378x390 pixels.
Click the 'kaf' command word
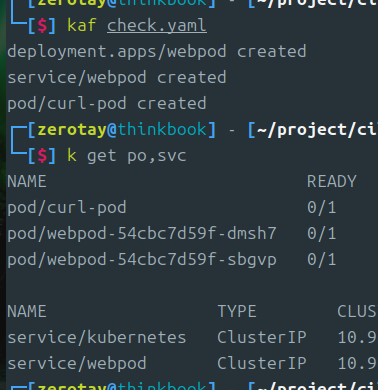point(82,25)
